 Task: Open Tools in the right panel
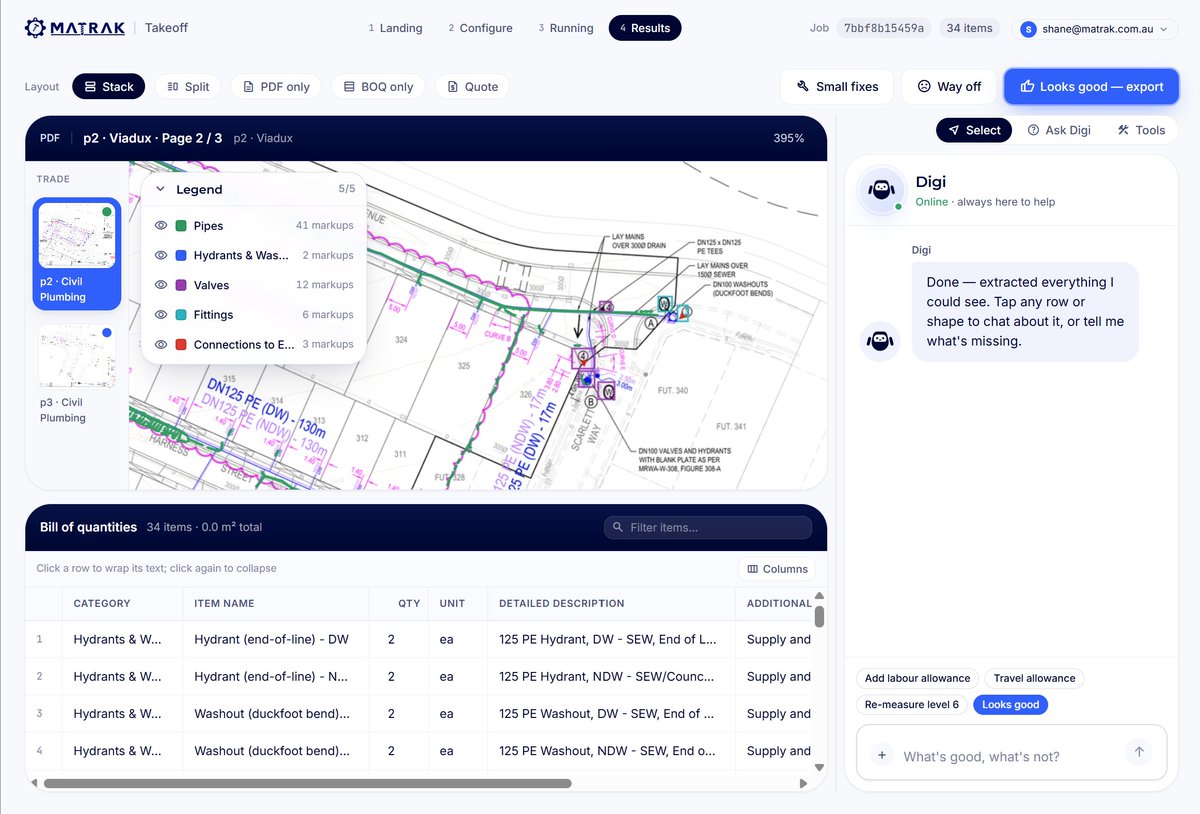click(1141, 130)
